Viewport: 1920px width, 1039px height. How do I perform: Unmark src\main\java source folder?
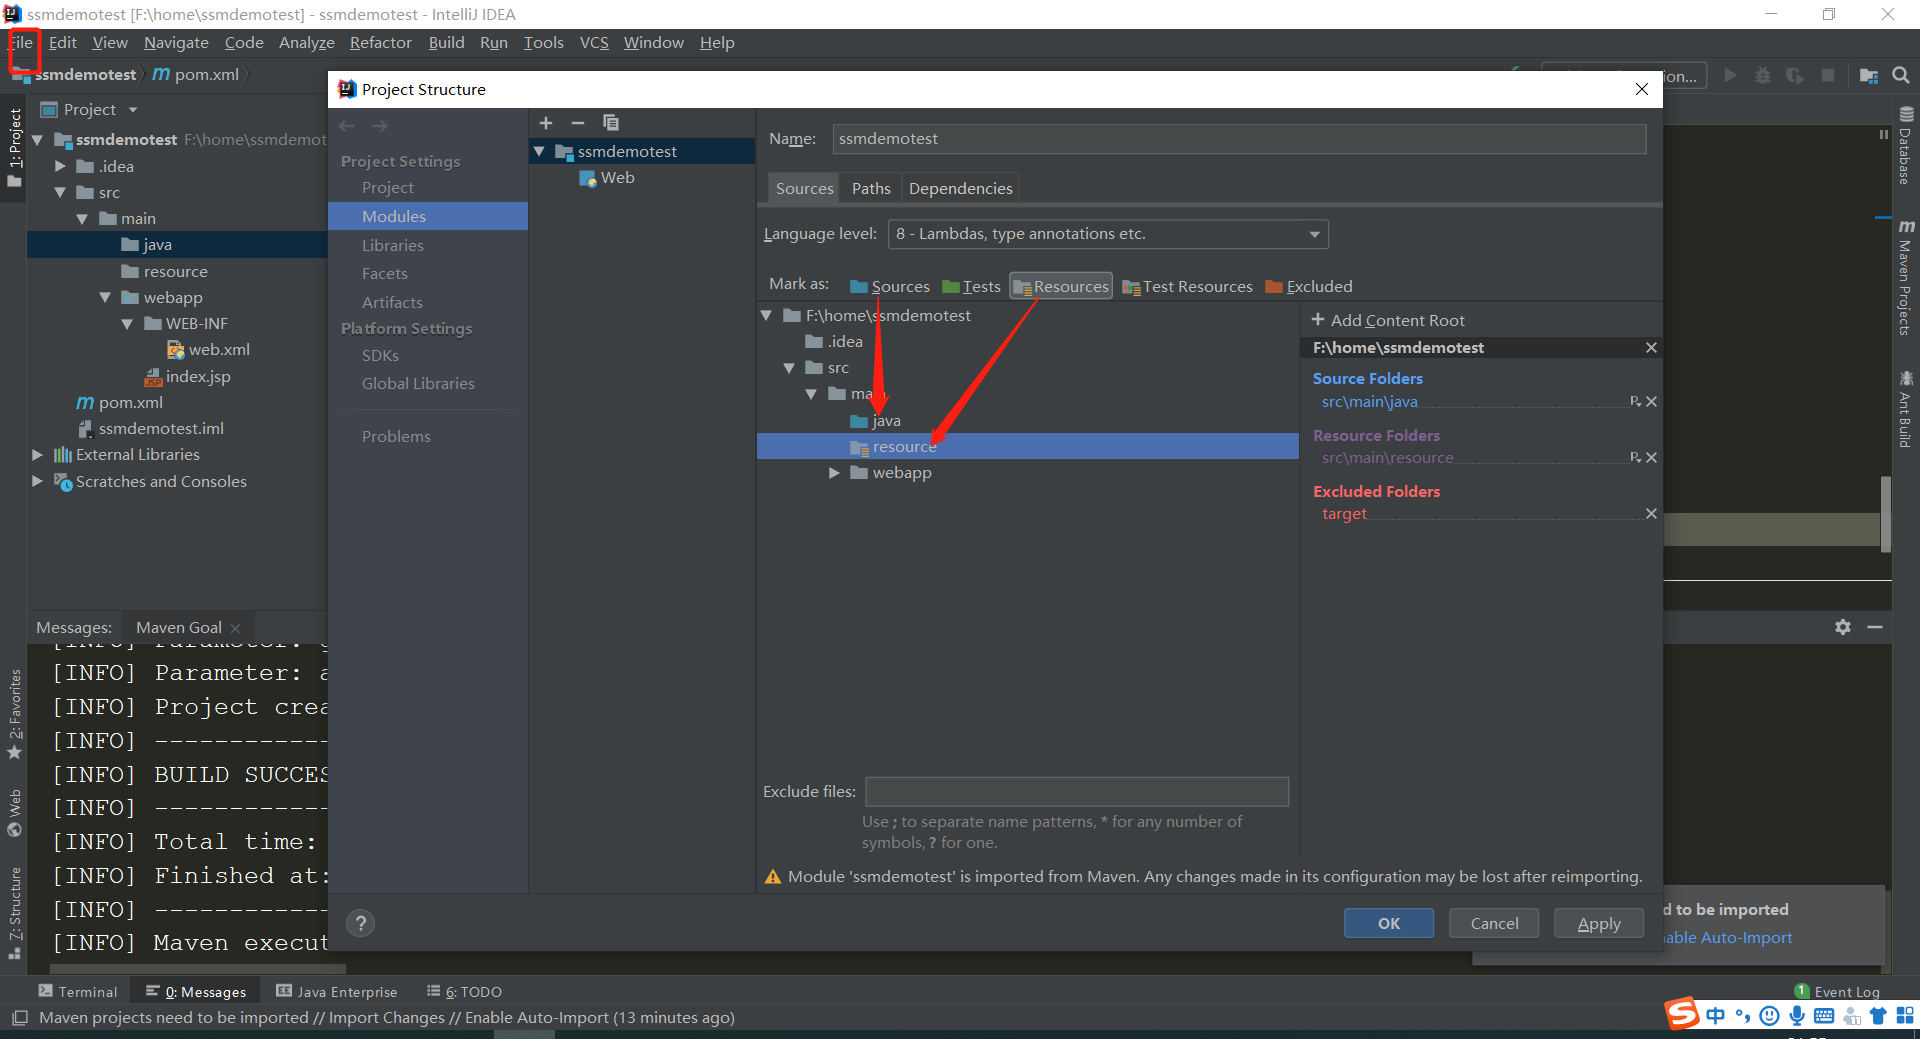pyautogui.click(x=1651, y=401)
